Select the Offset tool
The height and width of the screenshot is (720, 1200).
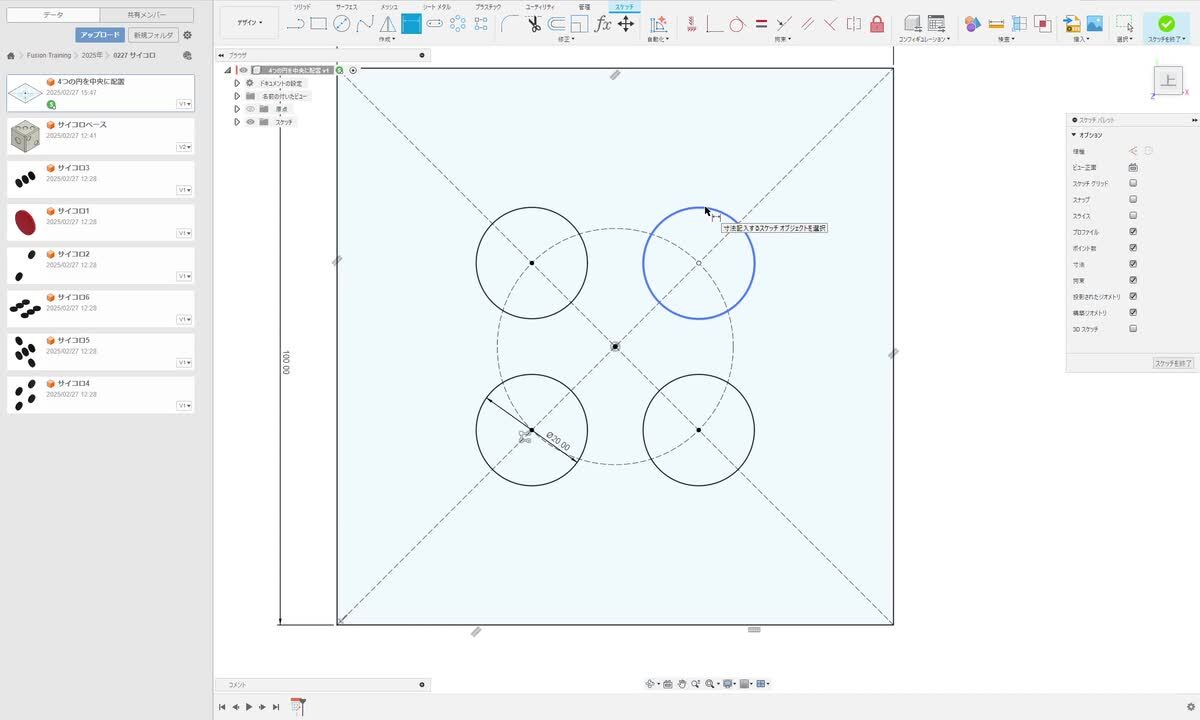pos(556,24)
